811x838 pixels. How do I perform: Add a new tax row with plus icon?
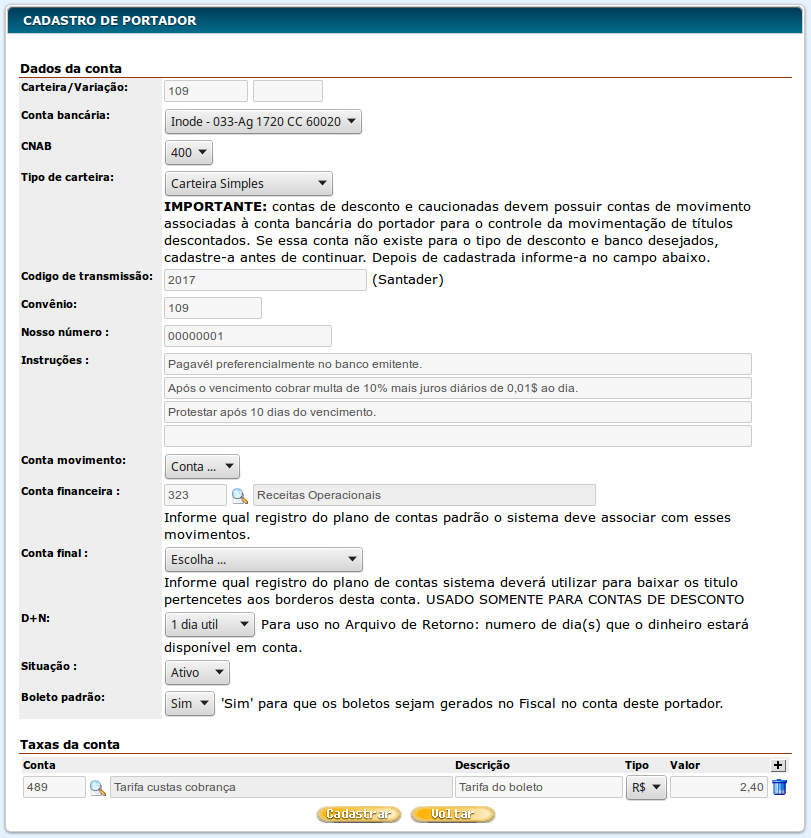point(780,765)
